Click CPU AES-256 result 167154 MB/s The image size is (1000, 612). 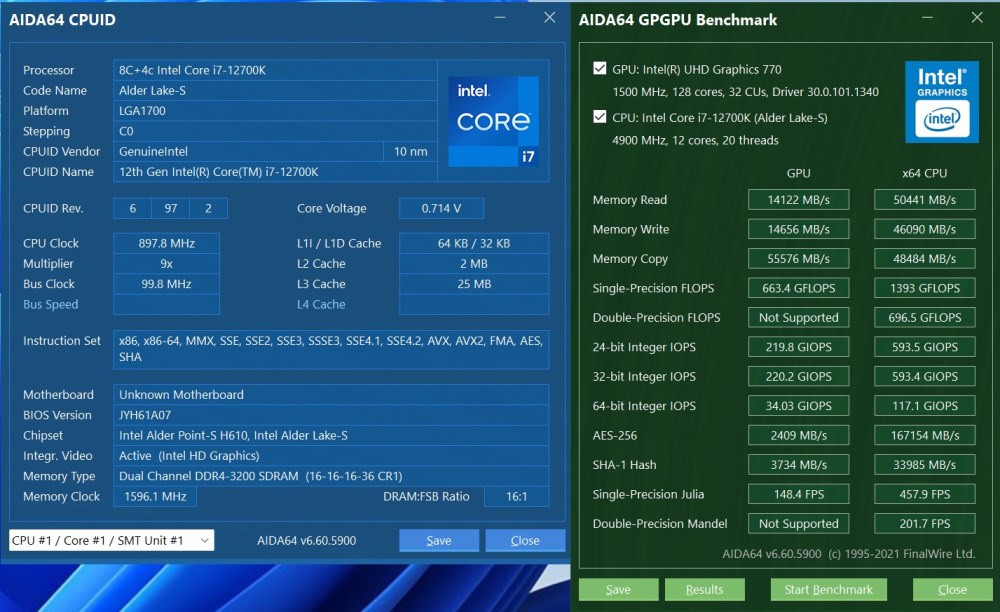click(x=925, y=435)
